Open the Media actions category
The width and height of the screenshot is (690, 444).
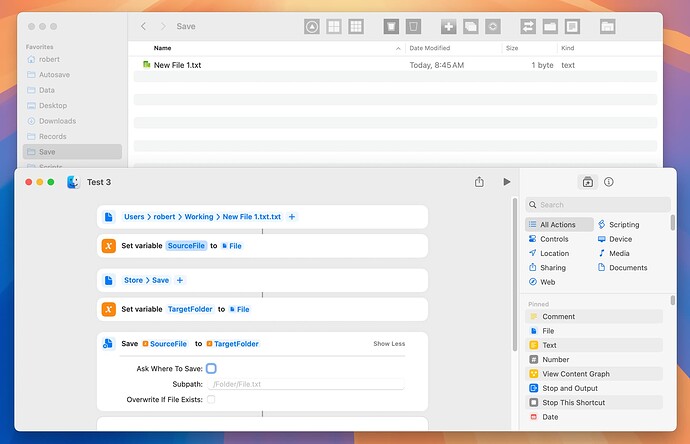[x=601, y=254]
